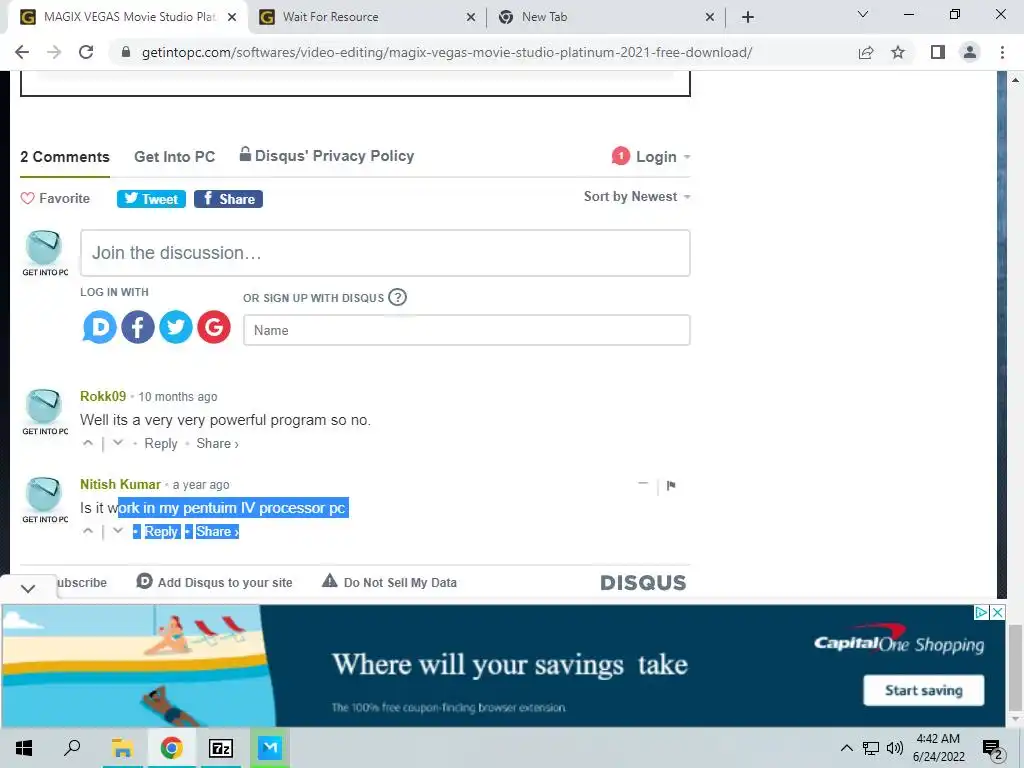1024x768 pixels.
Task: Open a new browser tab
Action: coord(748,18)
